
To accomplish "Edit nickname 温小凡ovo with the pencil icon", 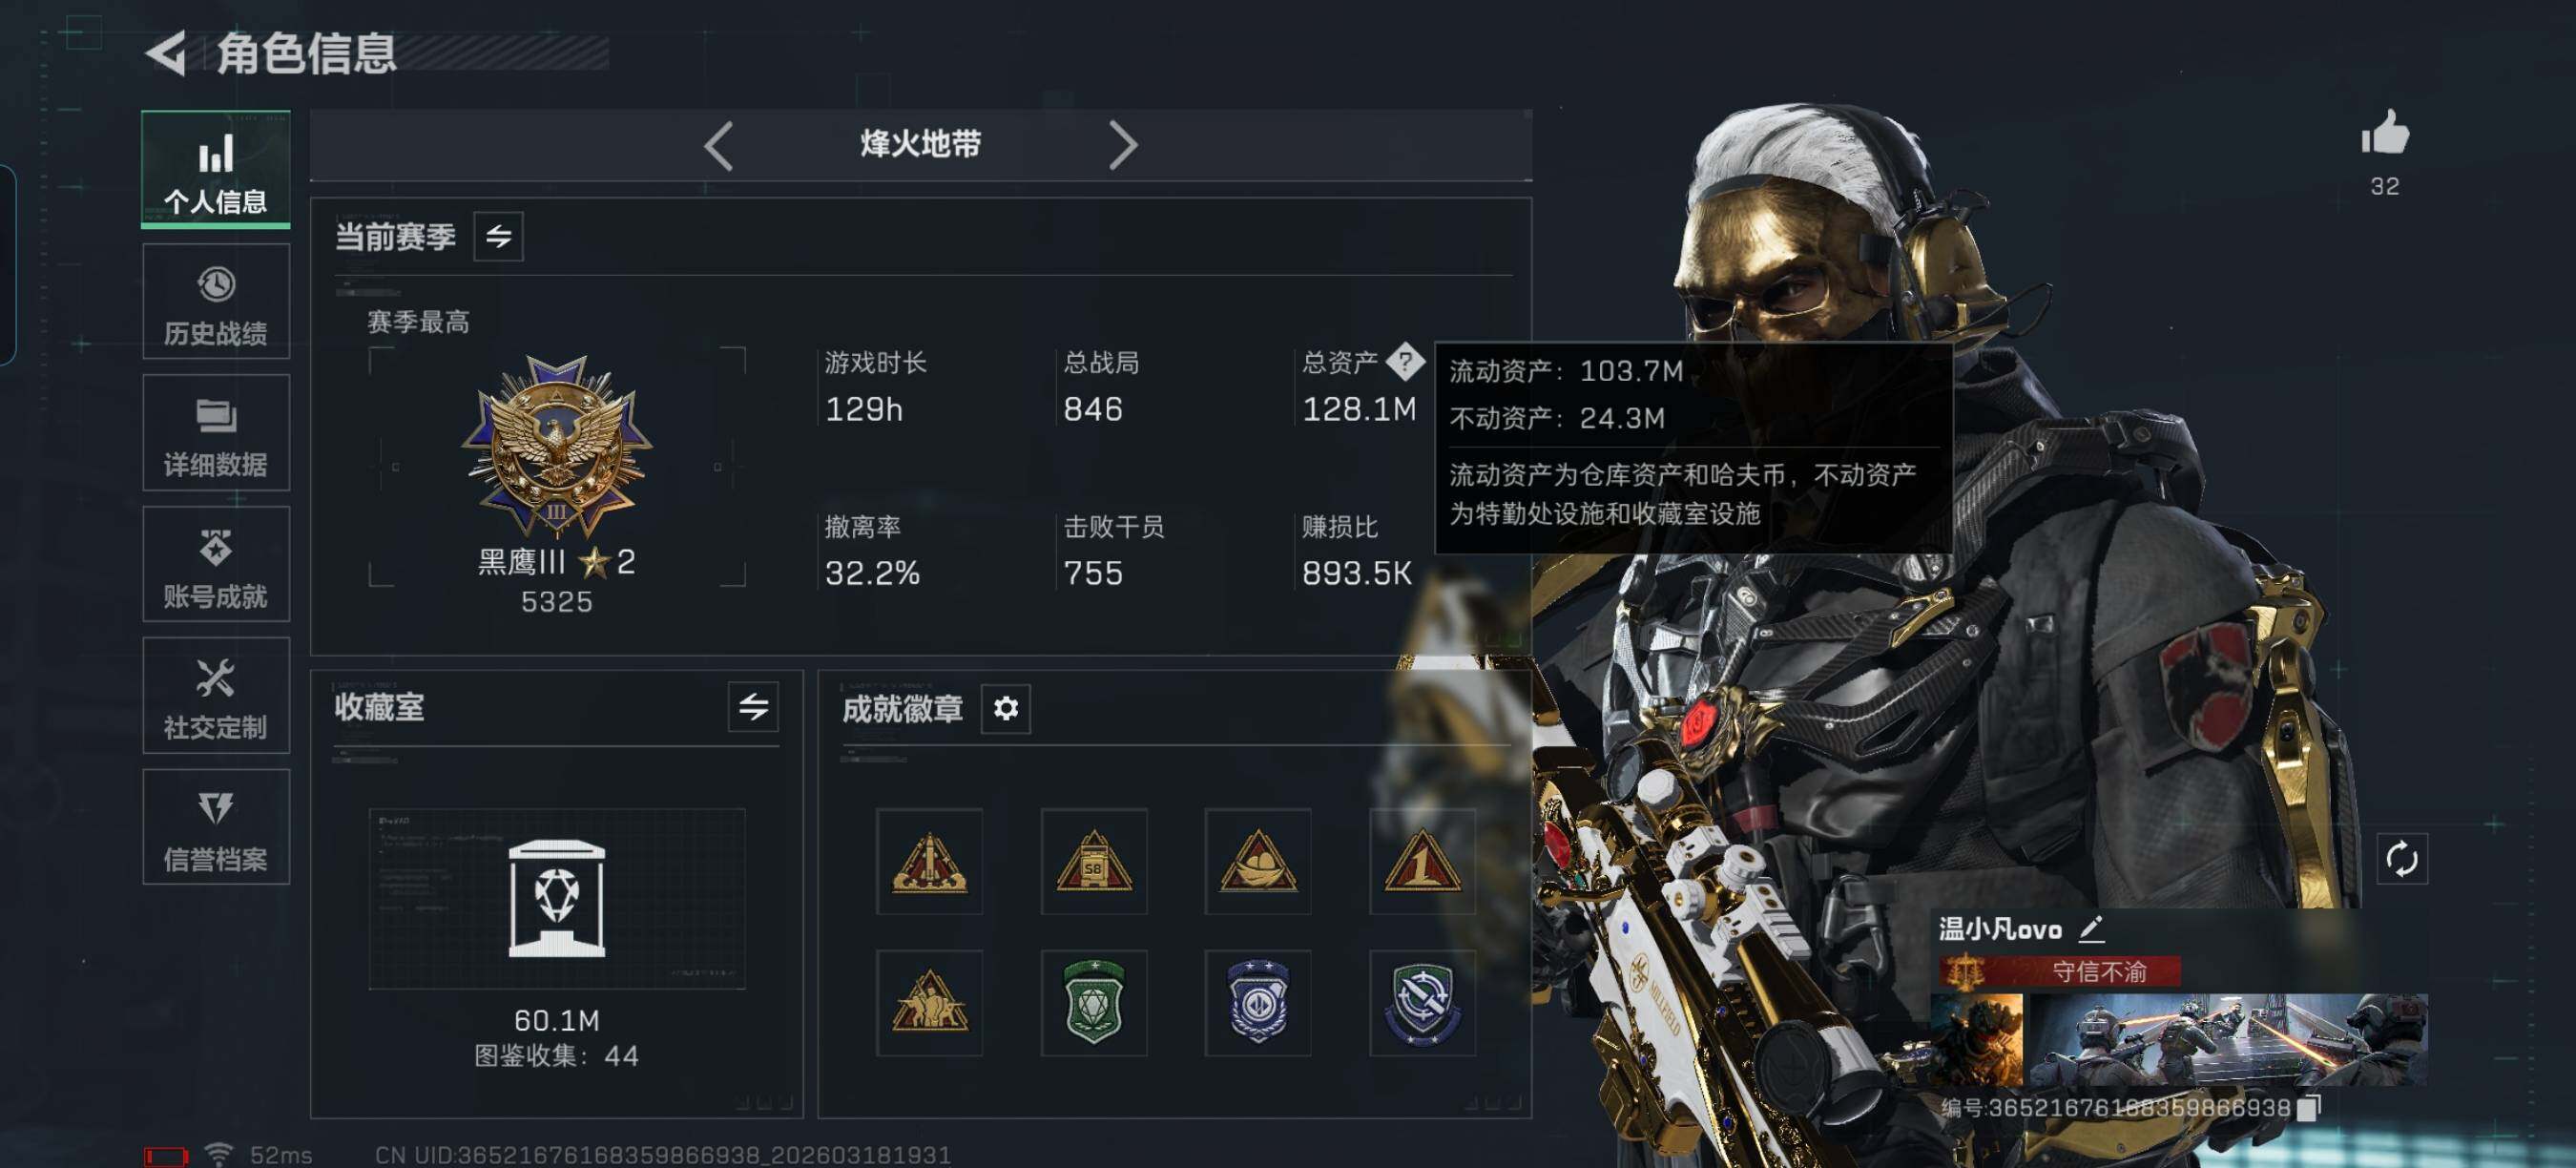I will pos(2091,929).
